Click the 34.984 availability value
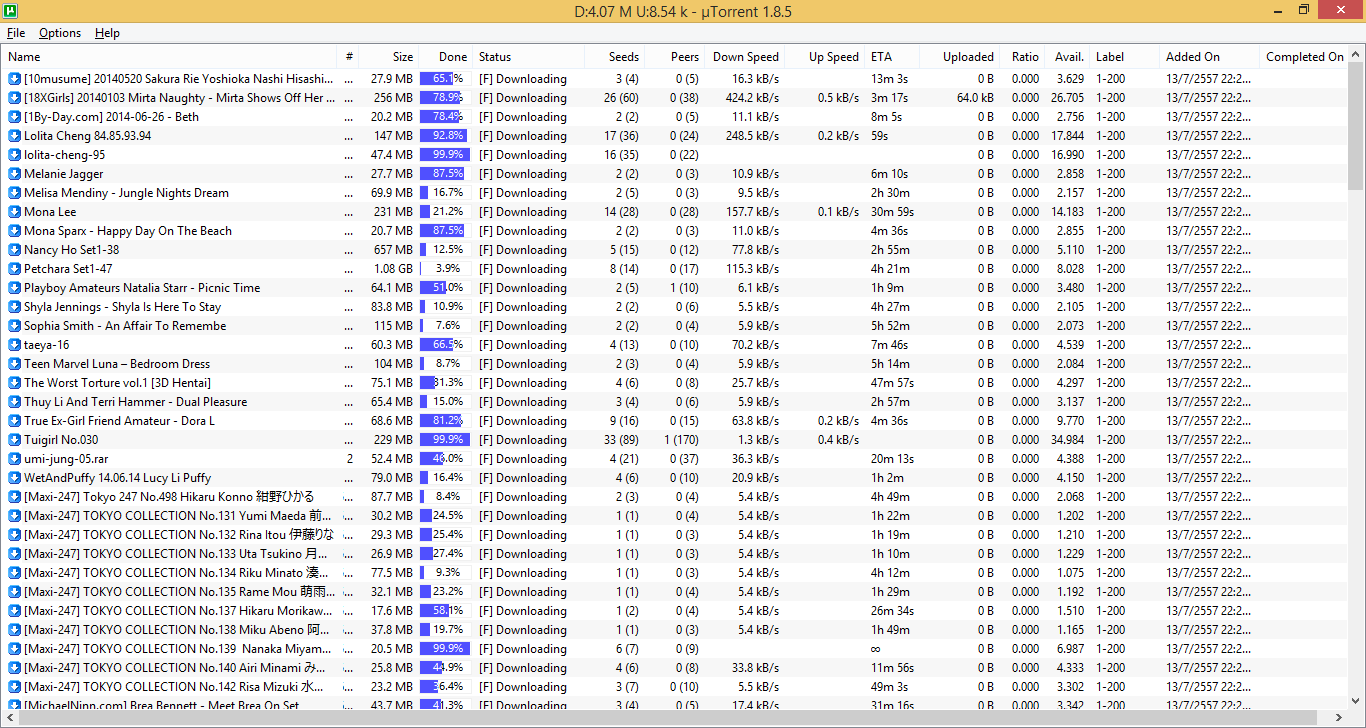Screen dimensions: 1366x728 click(1067, 440)
